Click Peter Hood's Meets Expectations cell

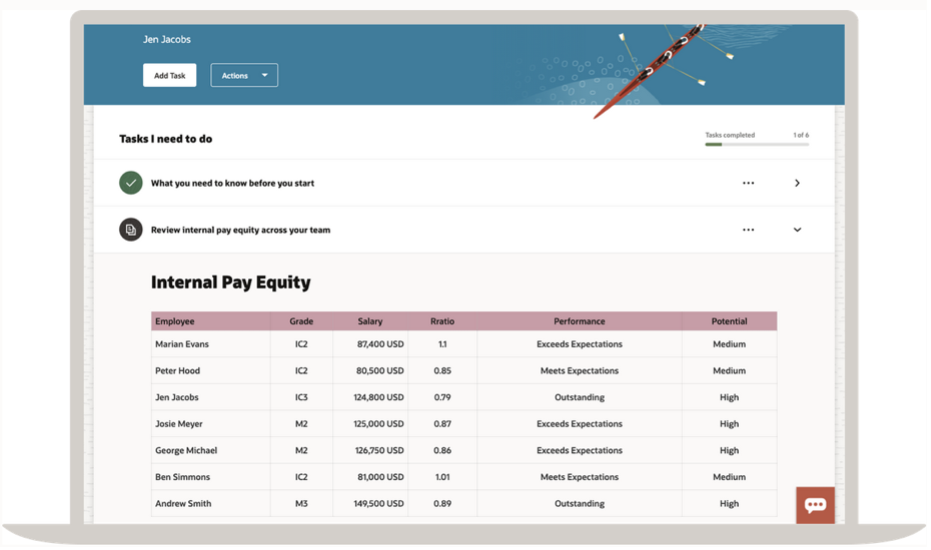pyautogui.click(x=580, y=371)
